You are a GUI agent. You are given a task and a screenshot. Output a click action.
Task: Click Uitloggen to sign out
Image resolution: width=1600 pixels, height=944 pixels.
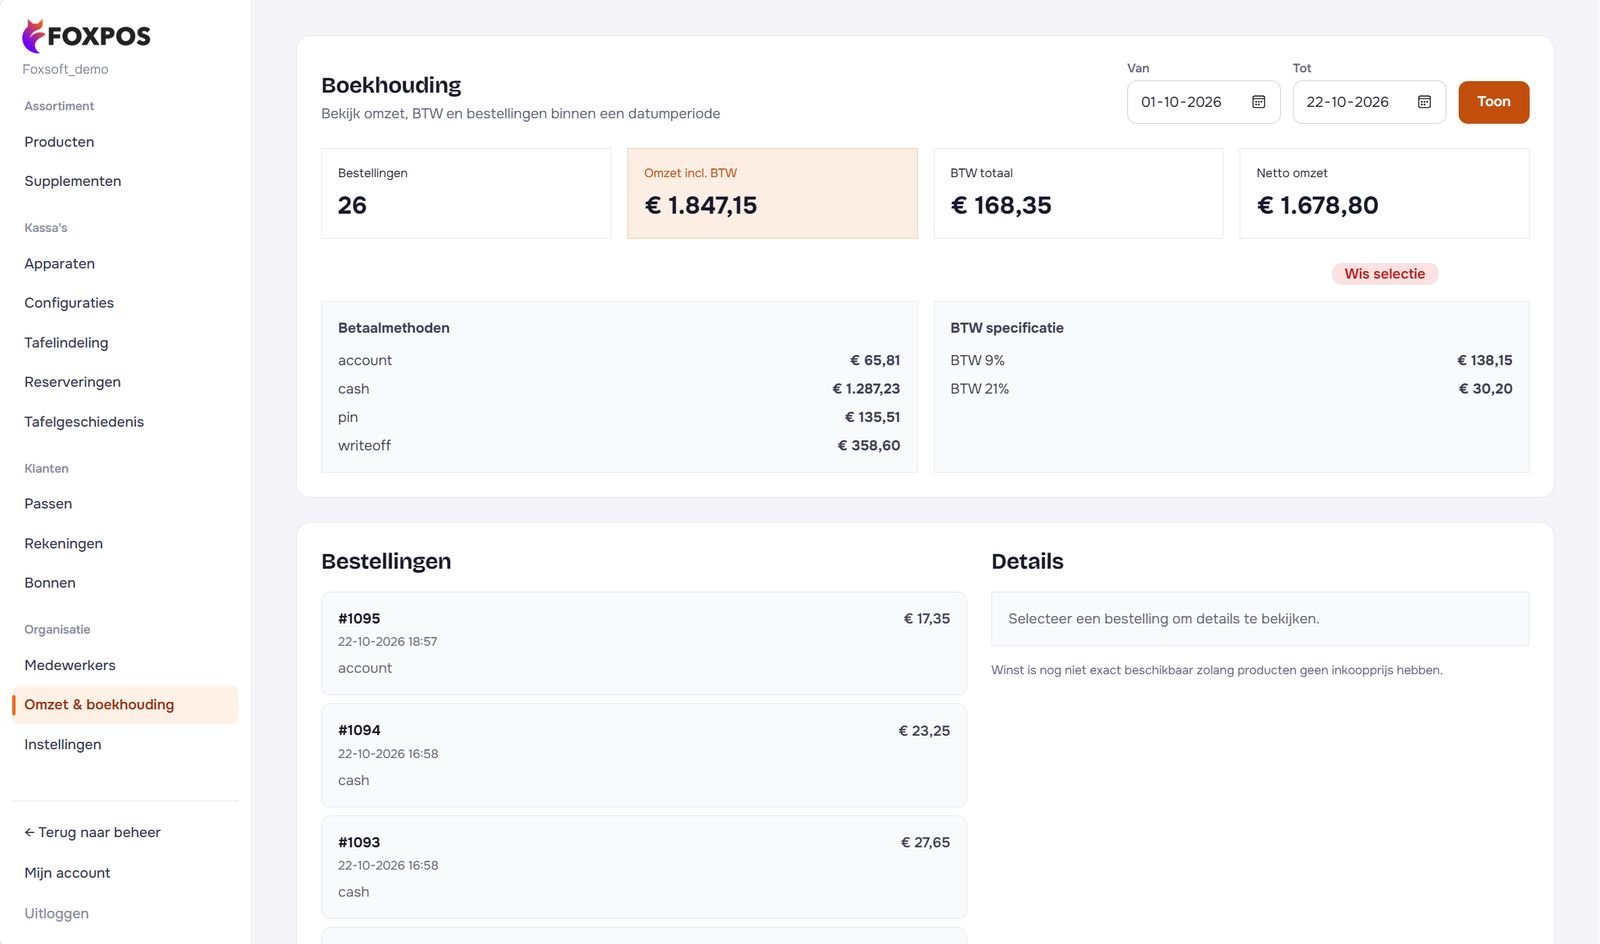[x=56, y=914]
